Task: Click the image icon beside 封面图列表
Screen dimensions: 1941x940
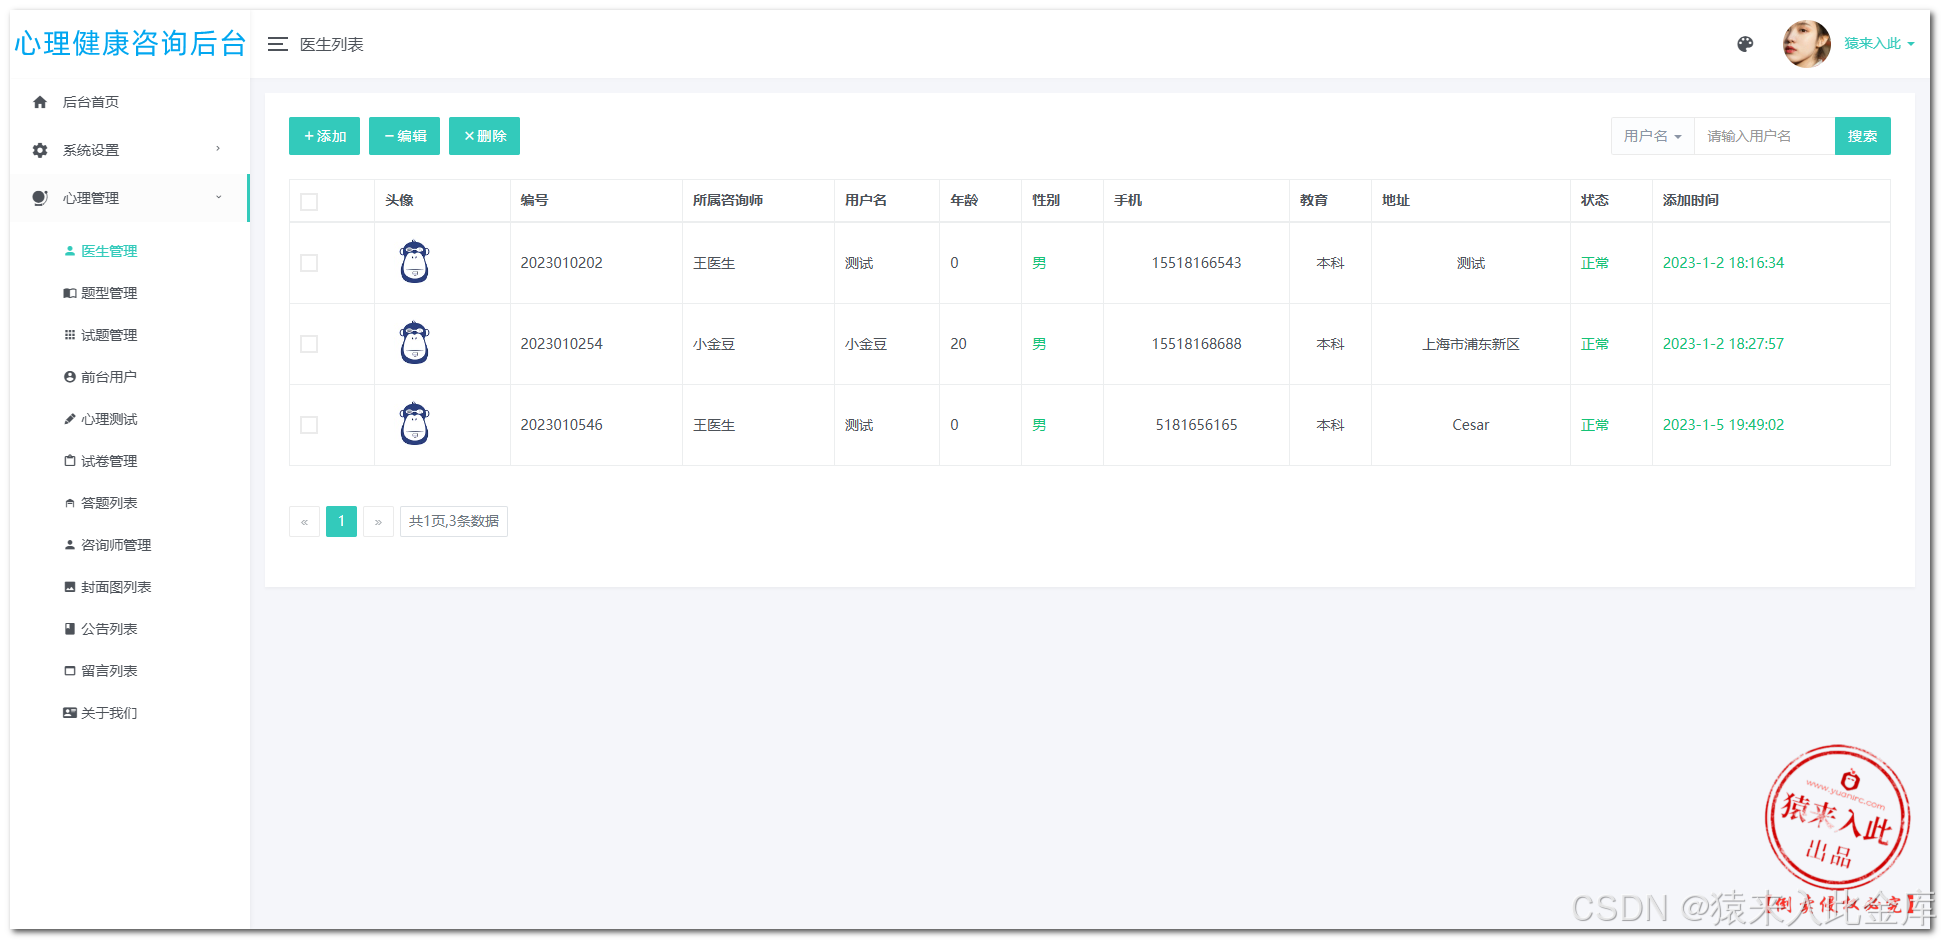Action: point(70,587)
